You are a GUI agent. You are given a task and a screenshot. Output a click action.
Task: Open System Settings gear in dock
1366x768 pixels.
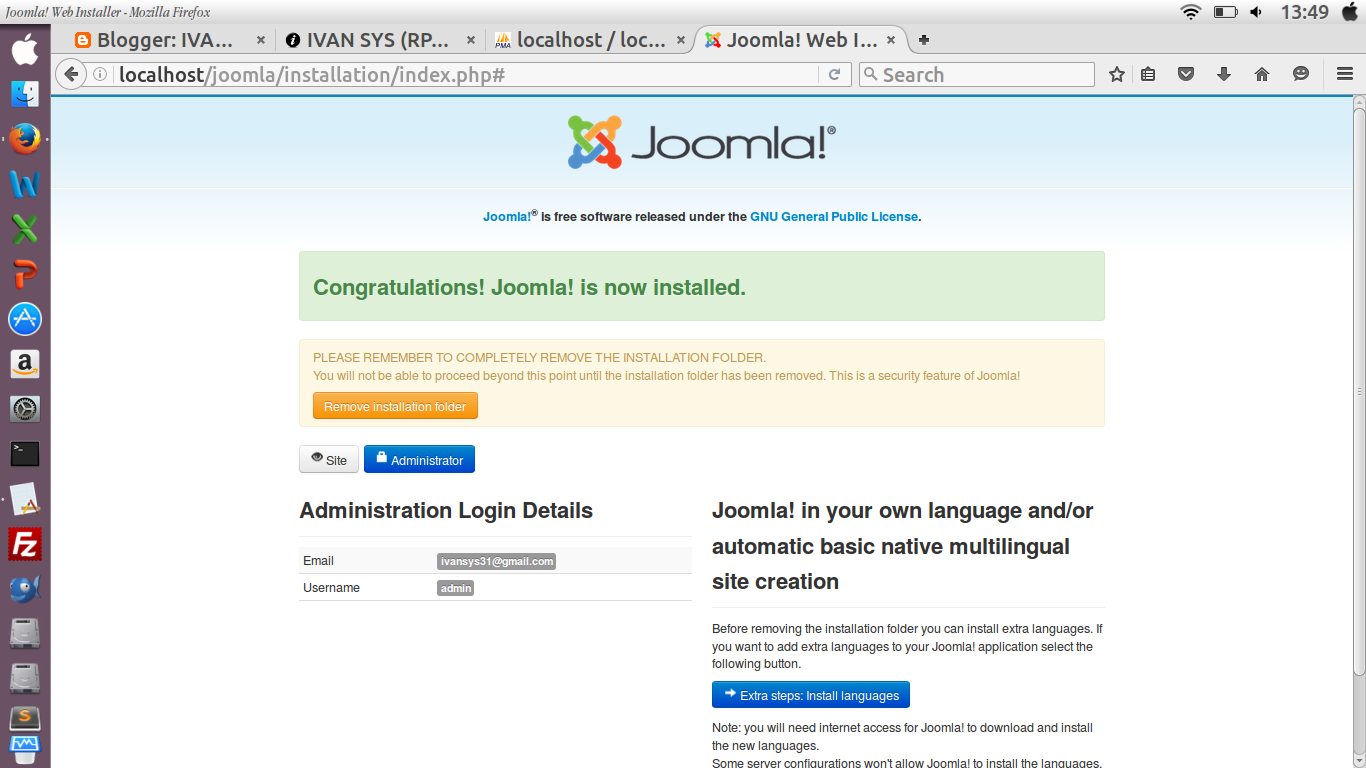click(25, 409)
